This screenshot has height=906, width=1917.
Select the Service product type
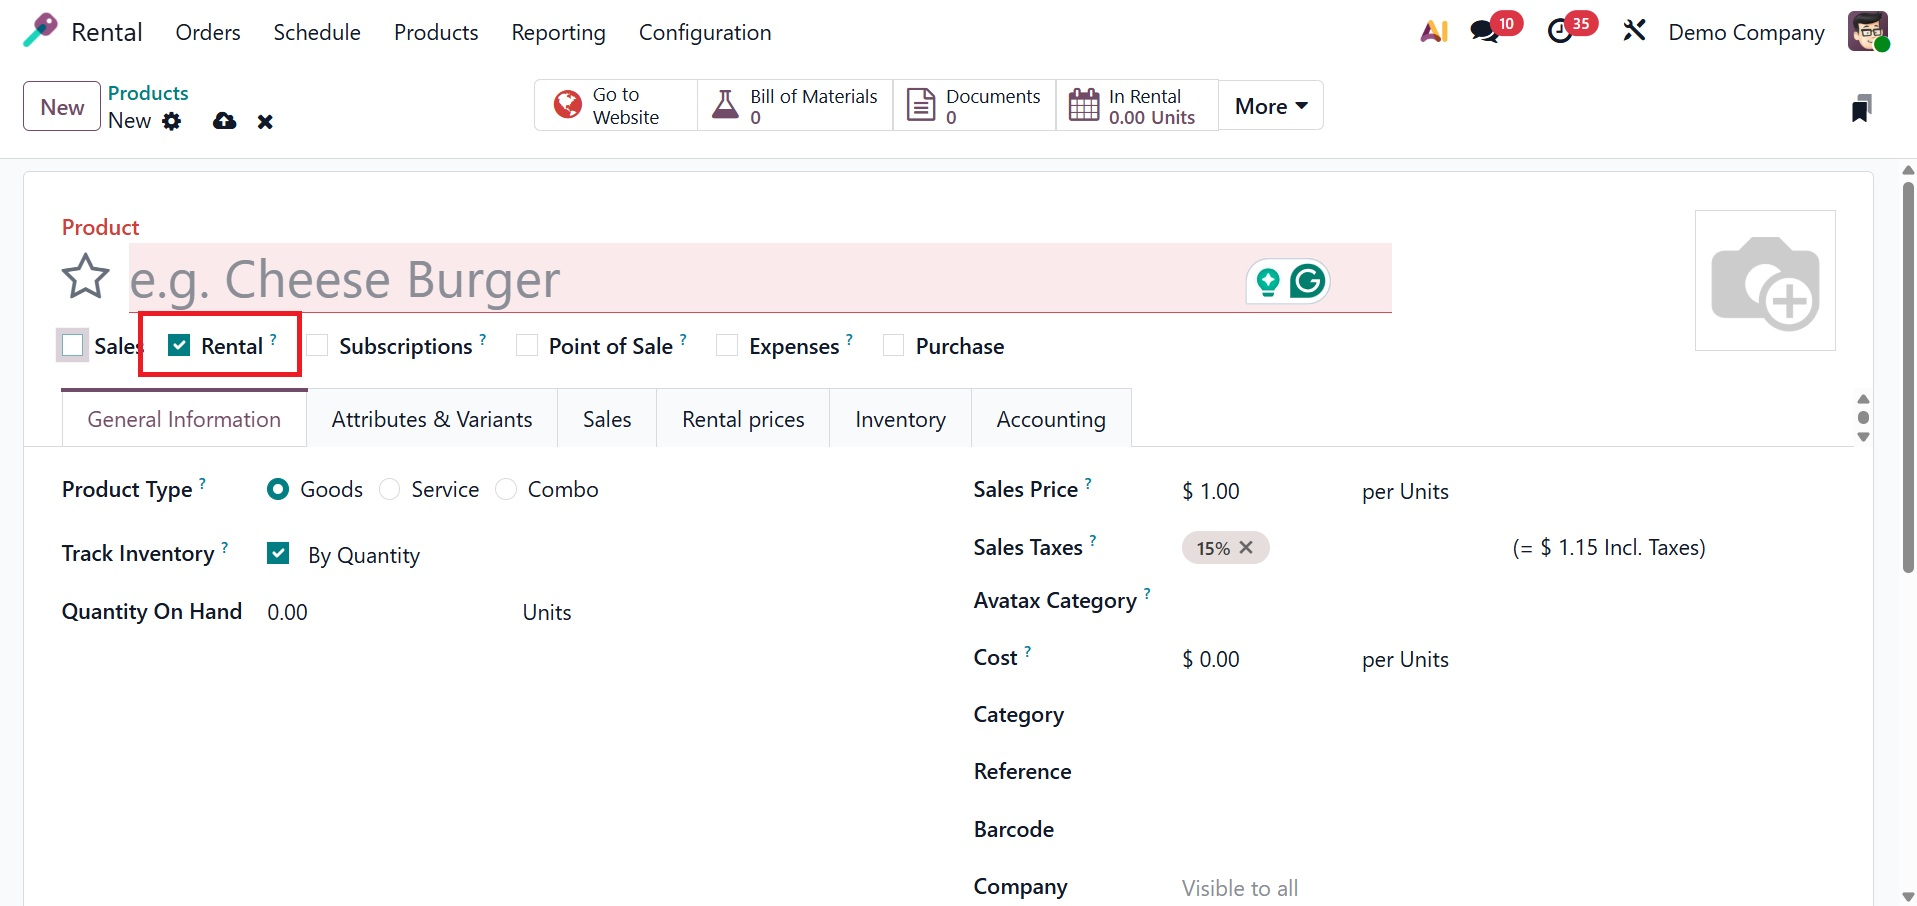tap(390, 490)
